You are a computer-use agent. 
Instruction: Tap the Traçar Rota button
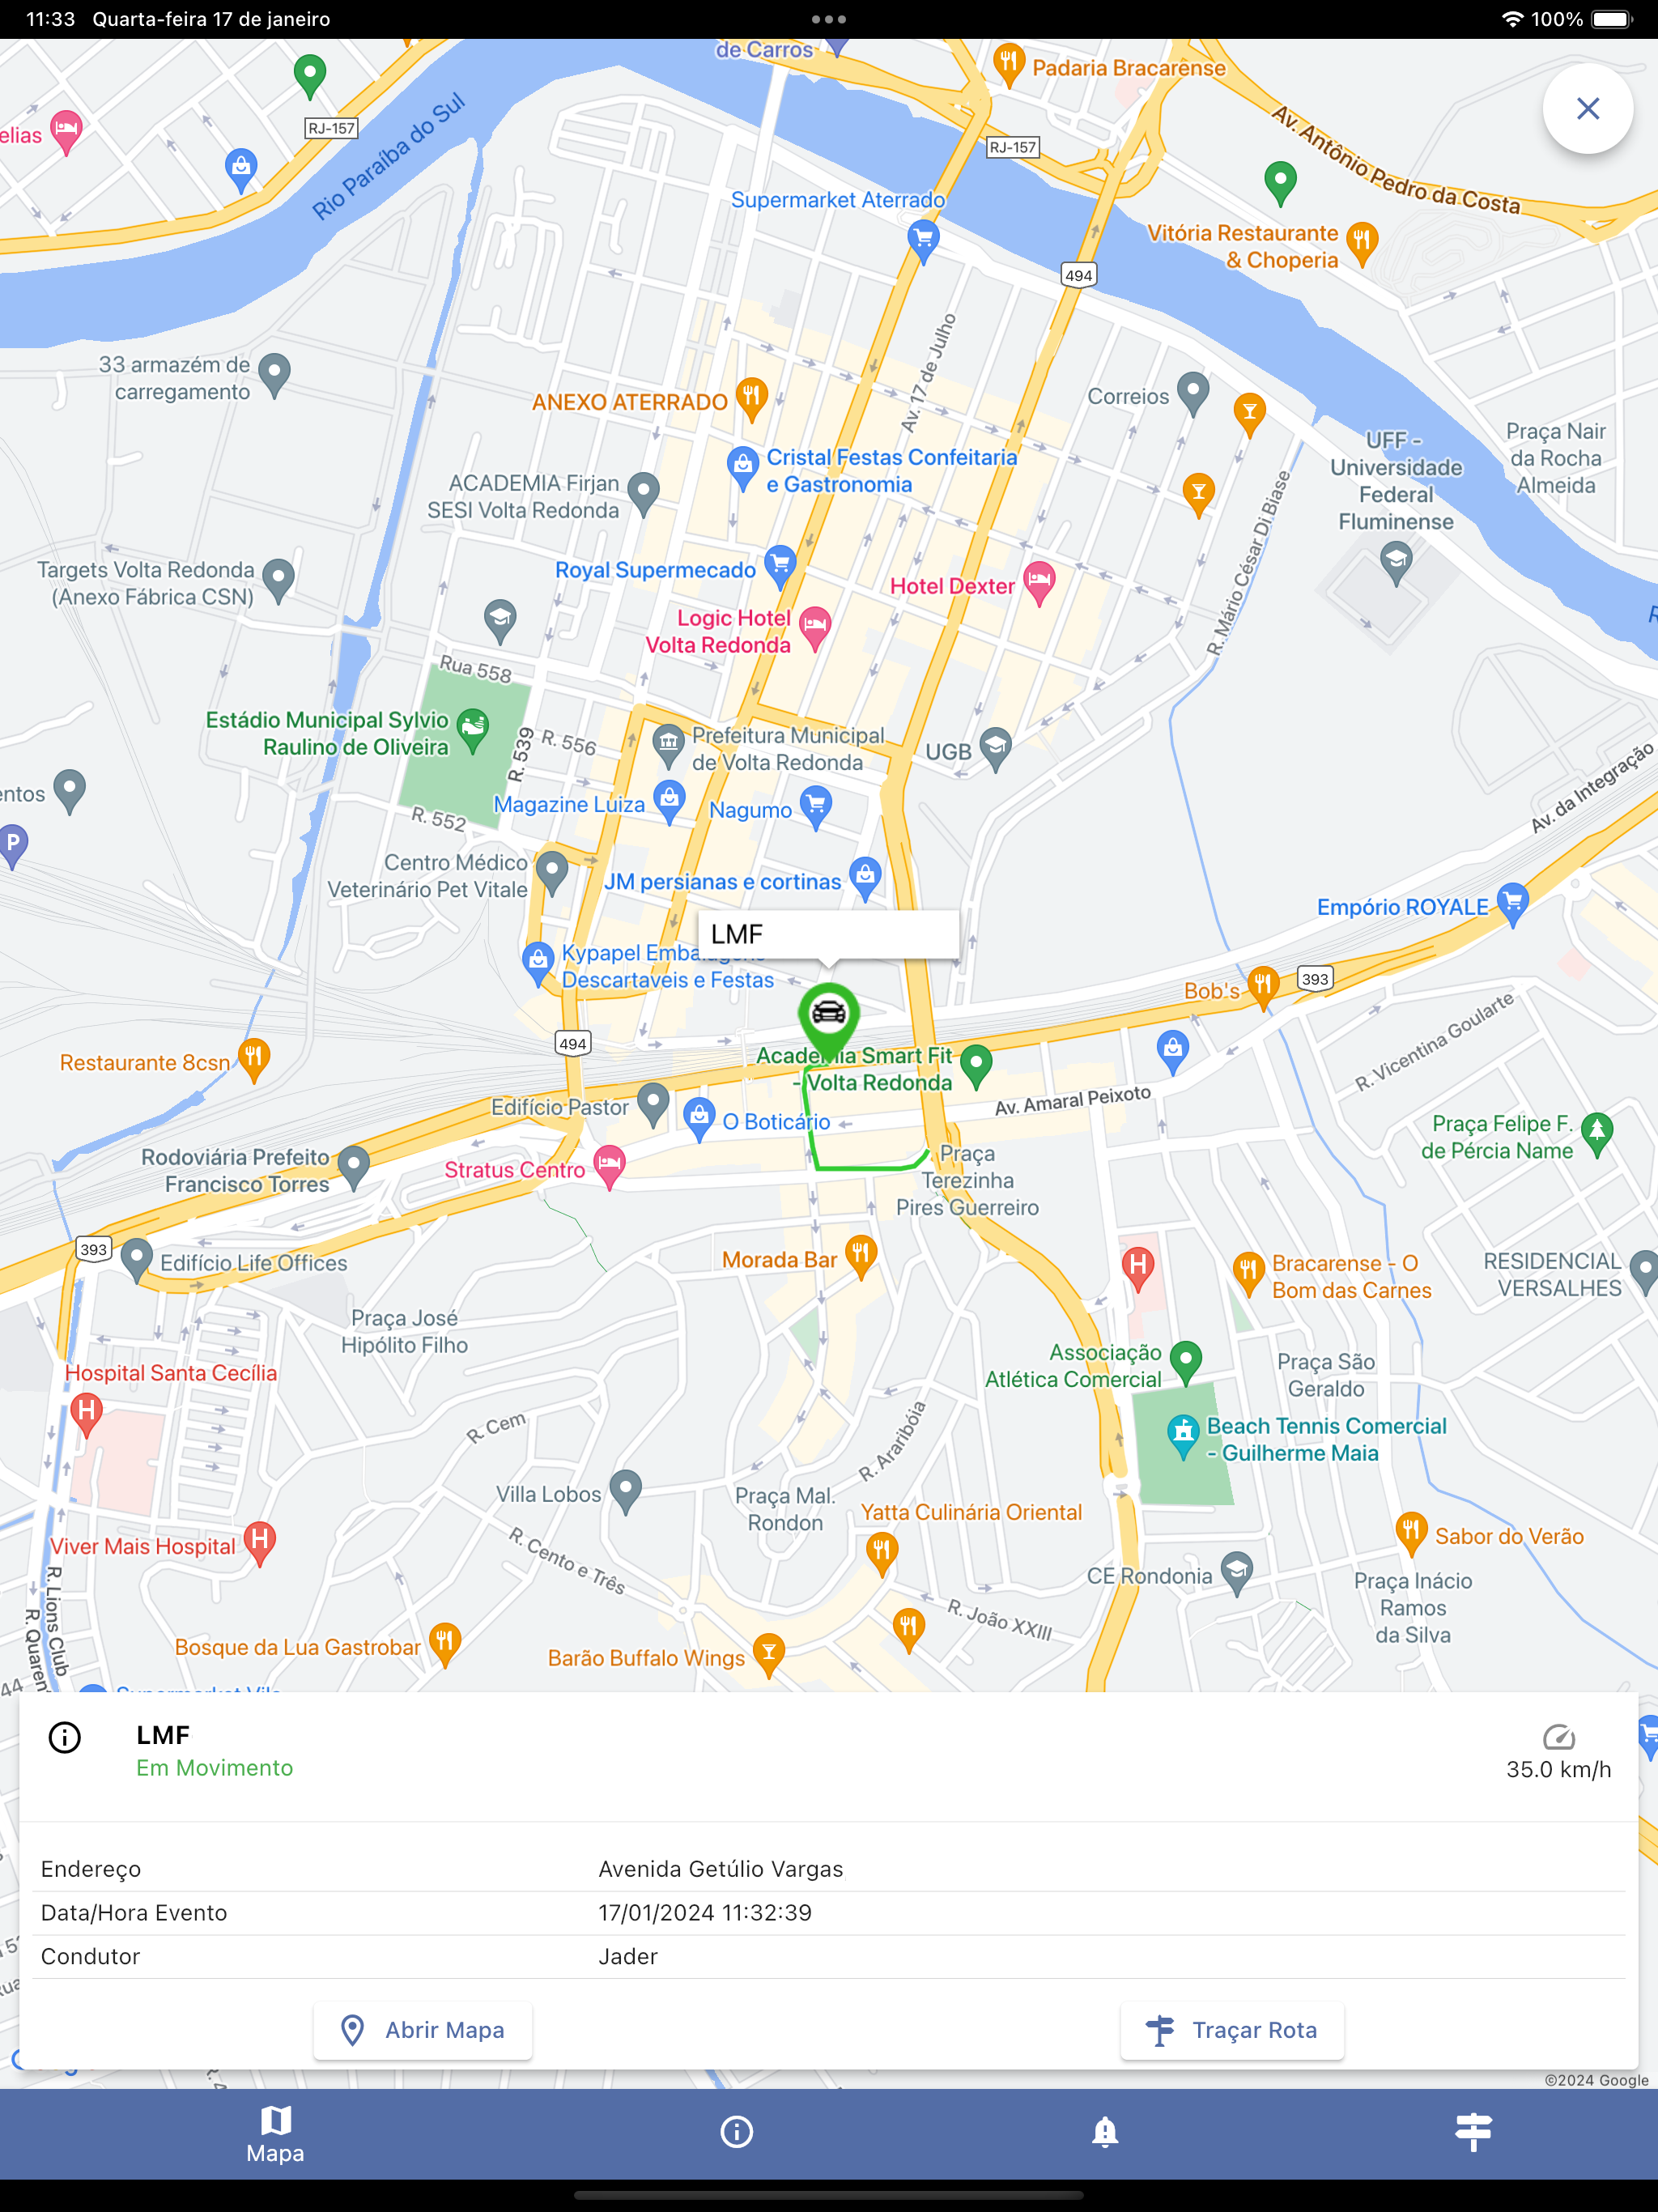coord(1232,2030)
